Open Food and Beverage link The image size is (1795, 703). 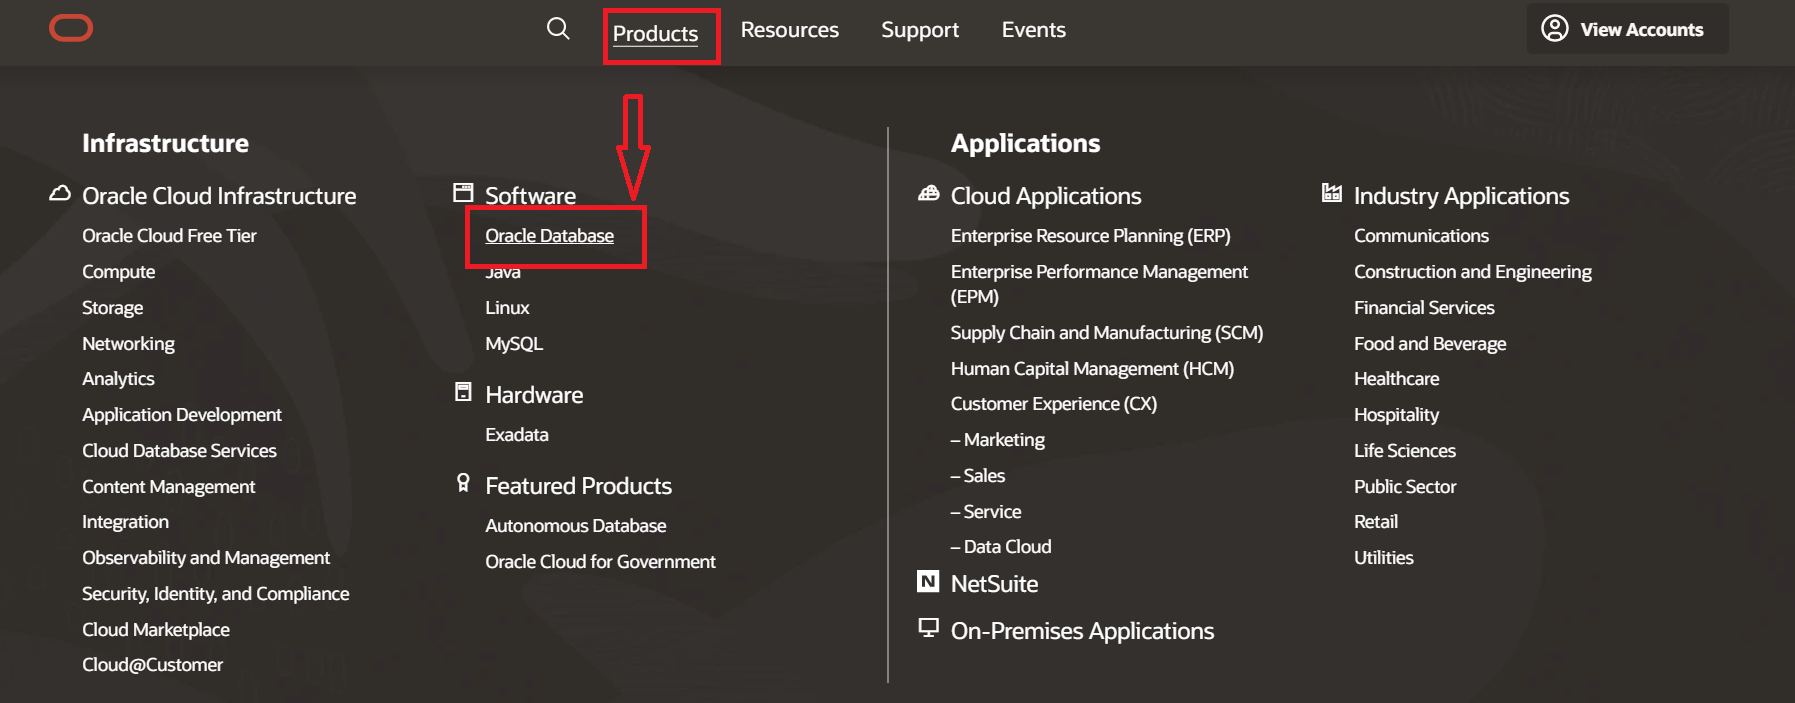(1430, 344)
